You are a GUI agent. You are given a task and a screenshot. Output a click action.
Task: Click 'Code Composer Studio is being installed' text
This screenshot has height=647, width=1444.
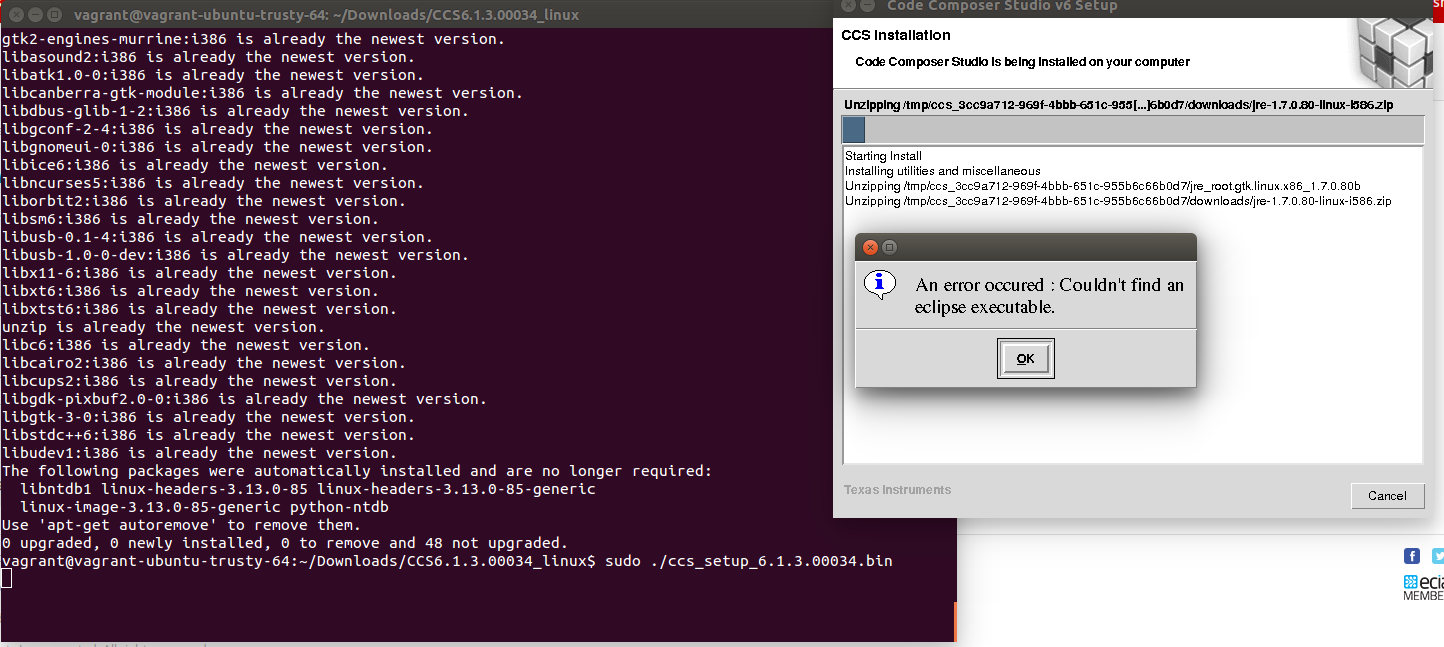[x=1022, y=62]
